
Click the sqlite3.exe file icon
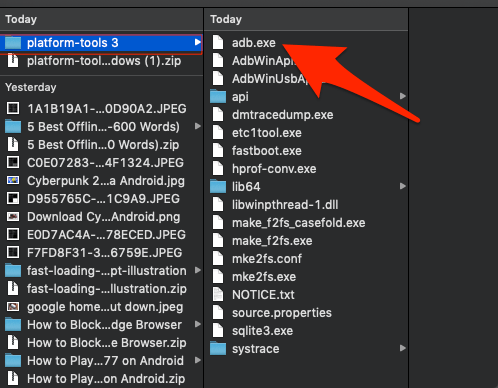click(x=218, y=331)
